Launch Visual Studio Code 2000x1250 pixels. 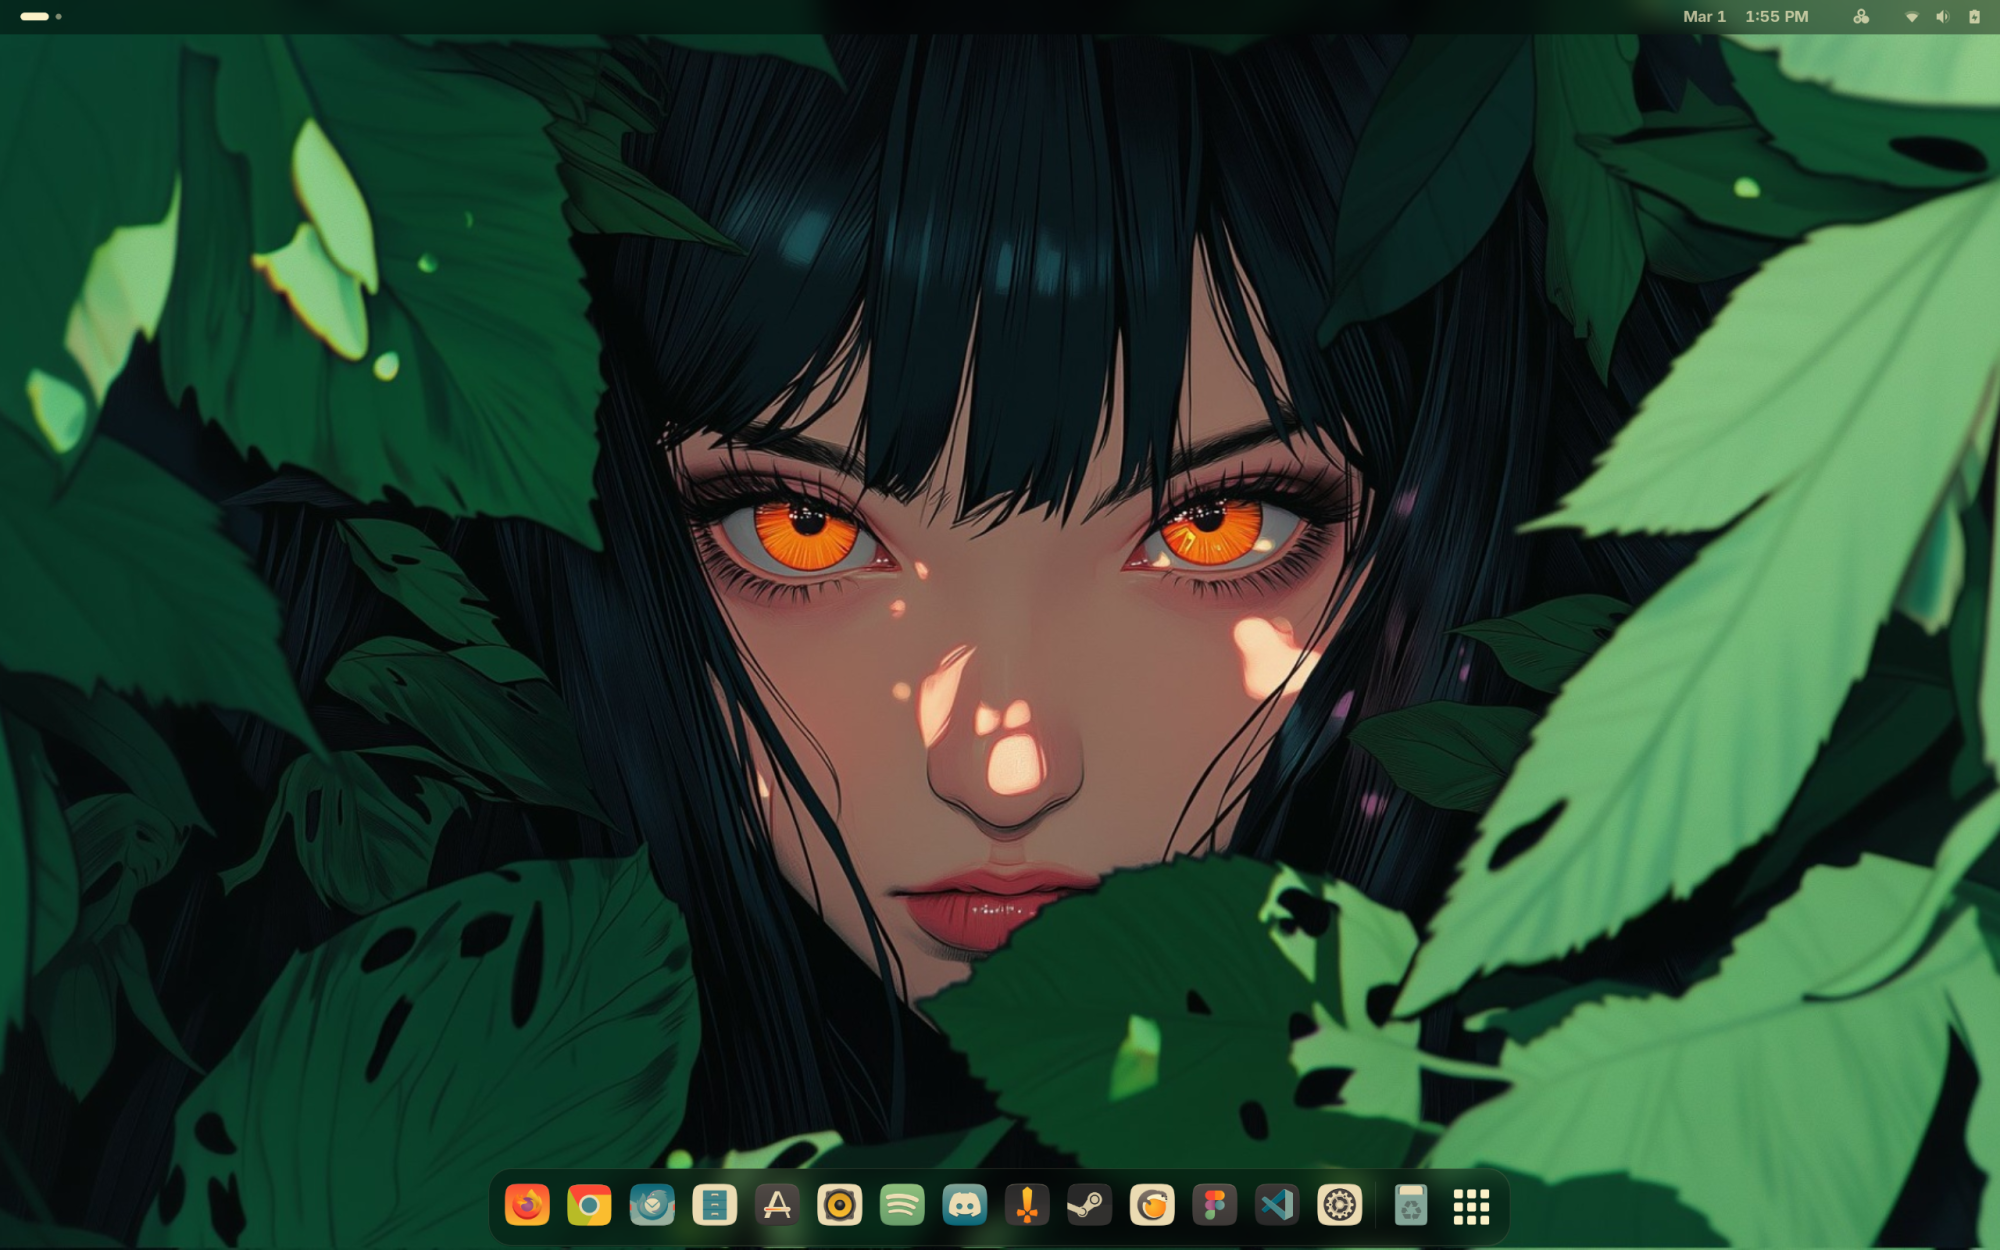tap(1277, 1206)
